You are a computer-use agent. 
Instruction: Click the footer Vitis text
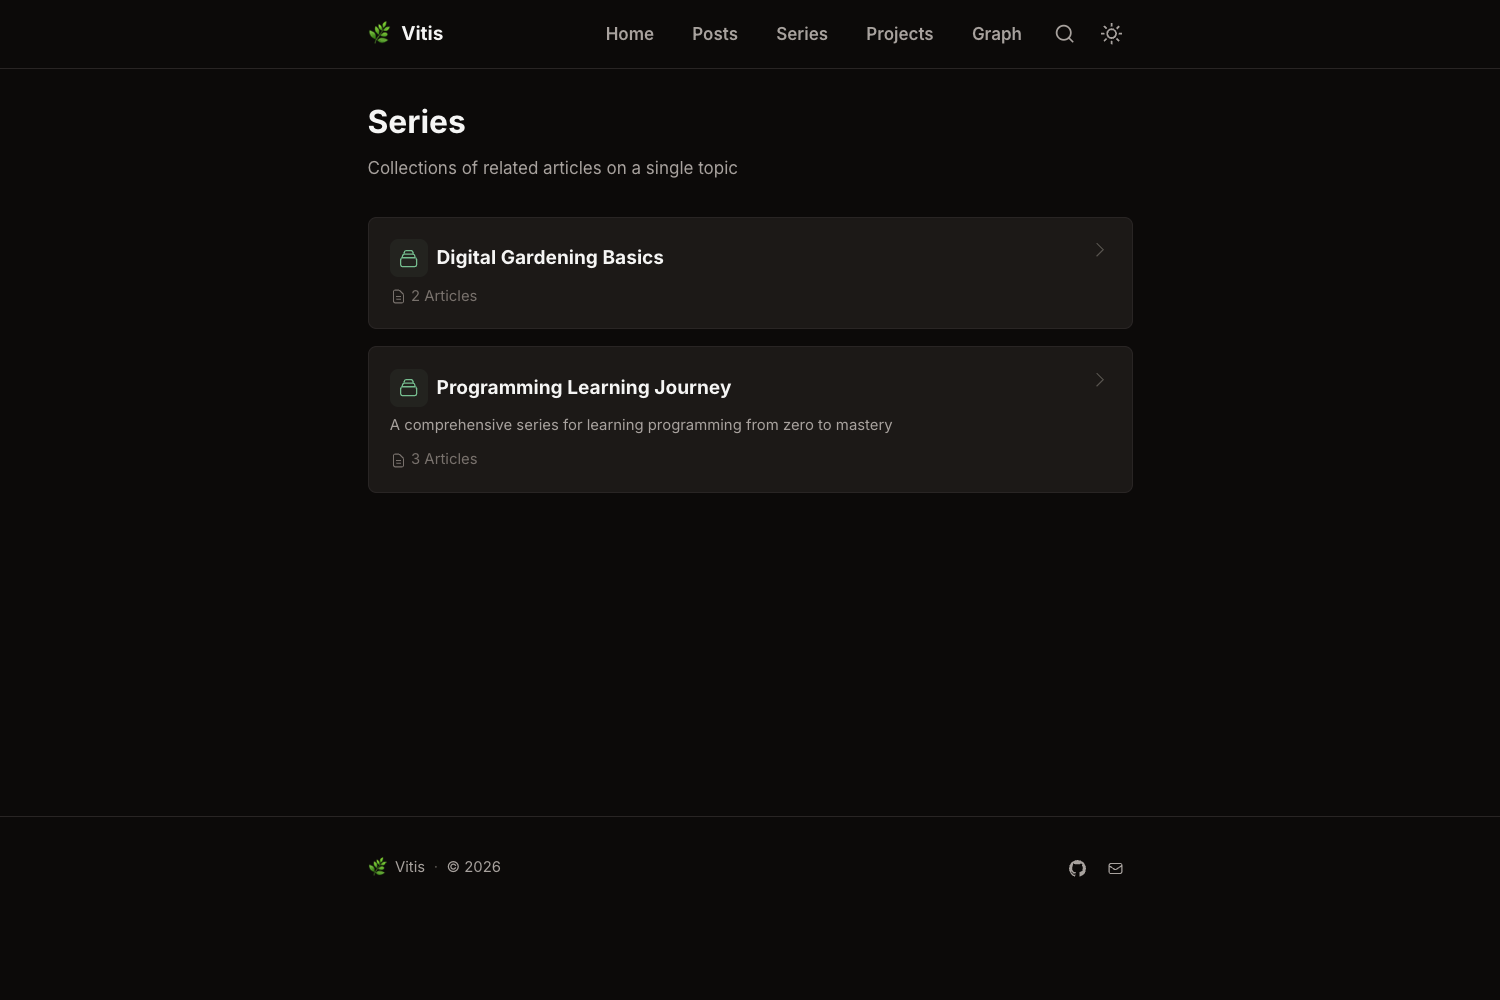click(x=410, y=867)
